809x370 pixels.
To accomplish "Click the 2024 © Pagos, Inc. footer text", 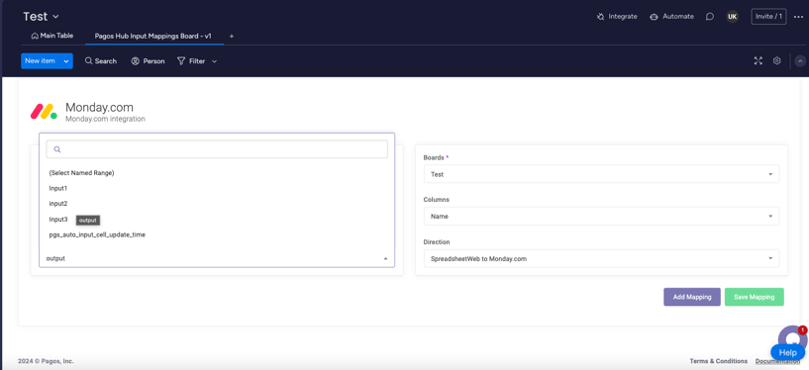I will click(x=46, y=361).
